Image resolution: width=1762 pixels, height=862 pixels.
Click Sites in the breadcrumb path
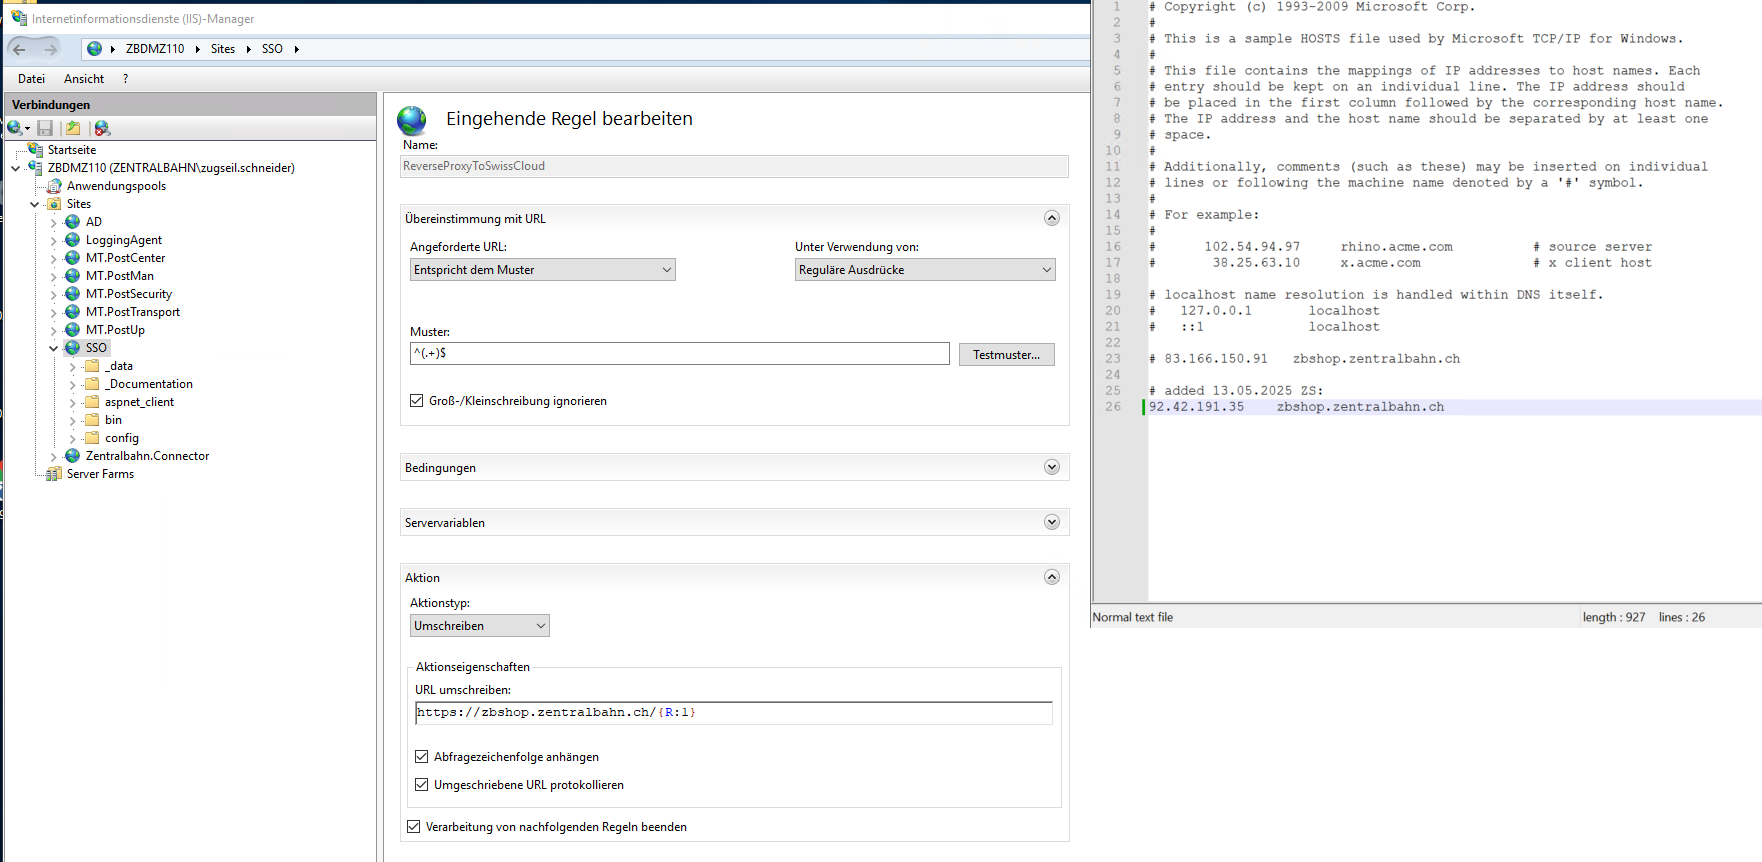223,49
